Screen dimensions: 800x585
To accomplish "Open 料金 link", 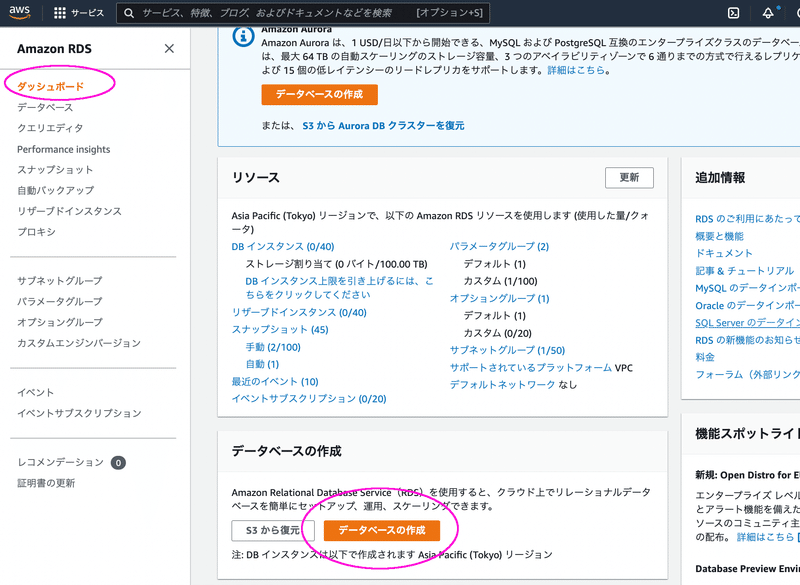I will click(705, 358).
